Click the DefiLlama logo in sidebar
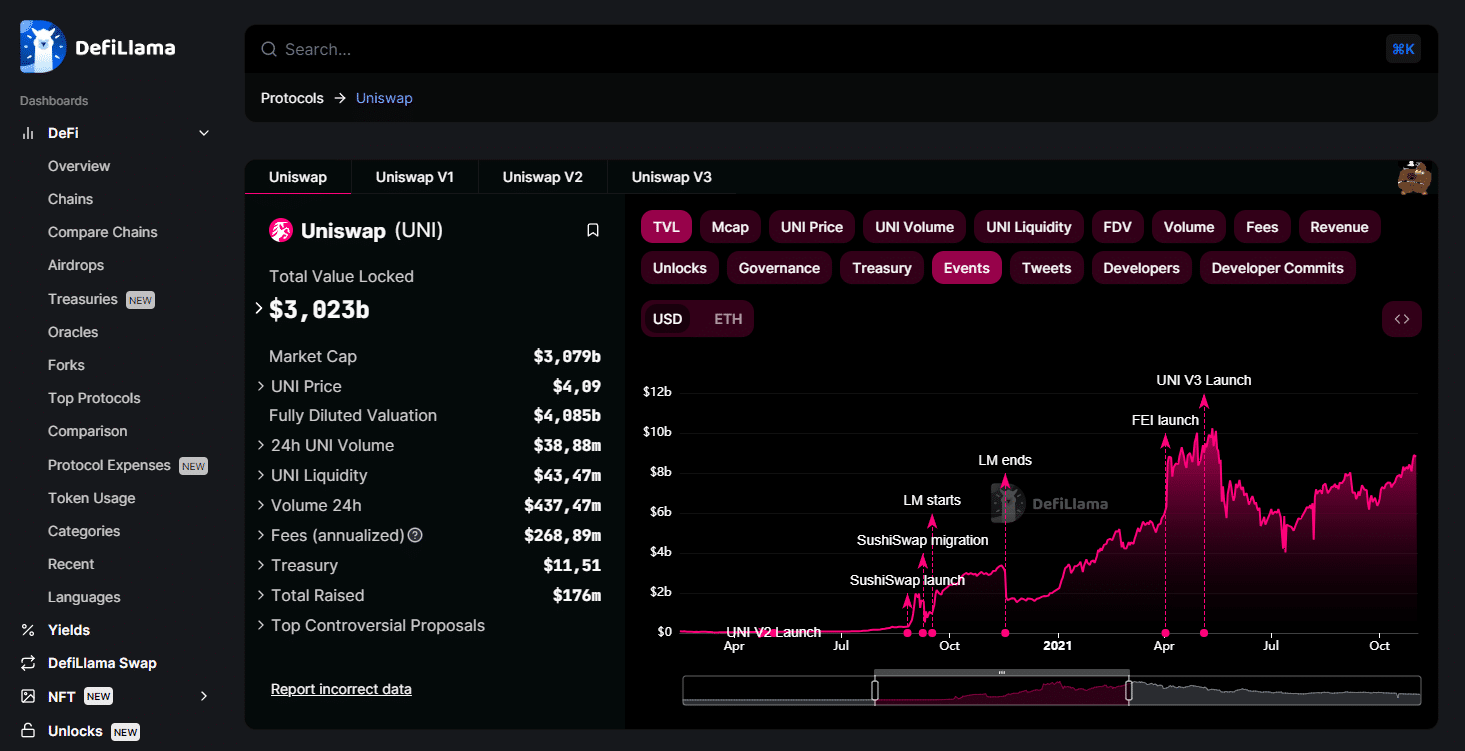Viewport: 1465px width, 751px height. click(x=95, y=46)
